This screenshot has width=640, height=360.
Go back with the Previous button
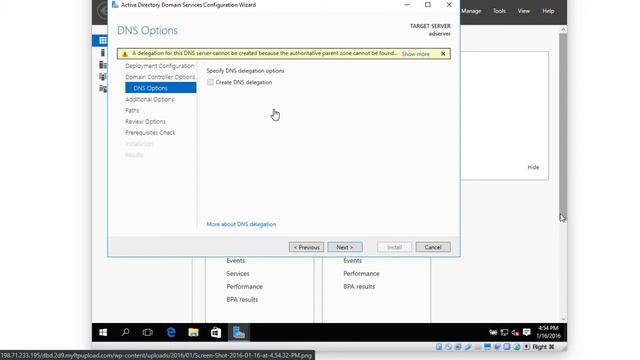click(x=306, y=247)
